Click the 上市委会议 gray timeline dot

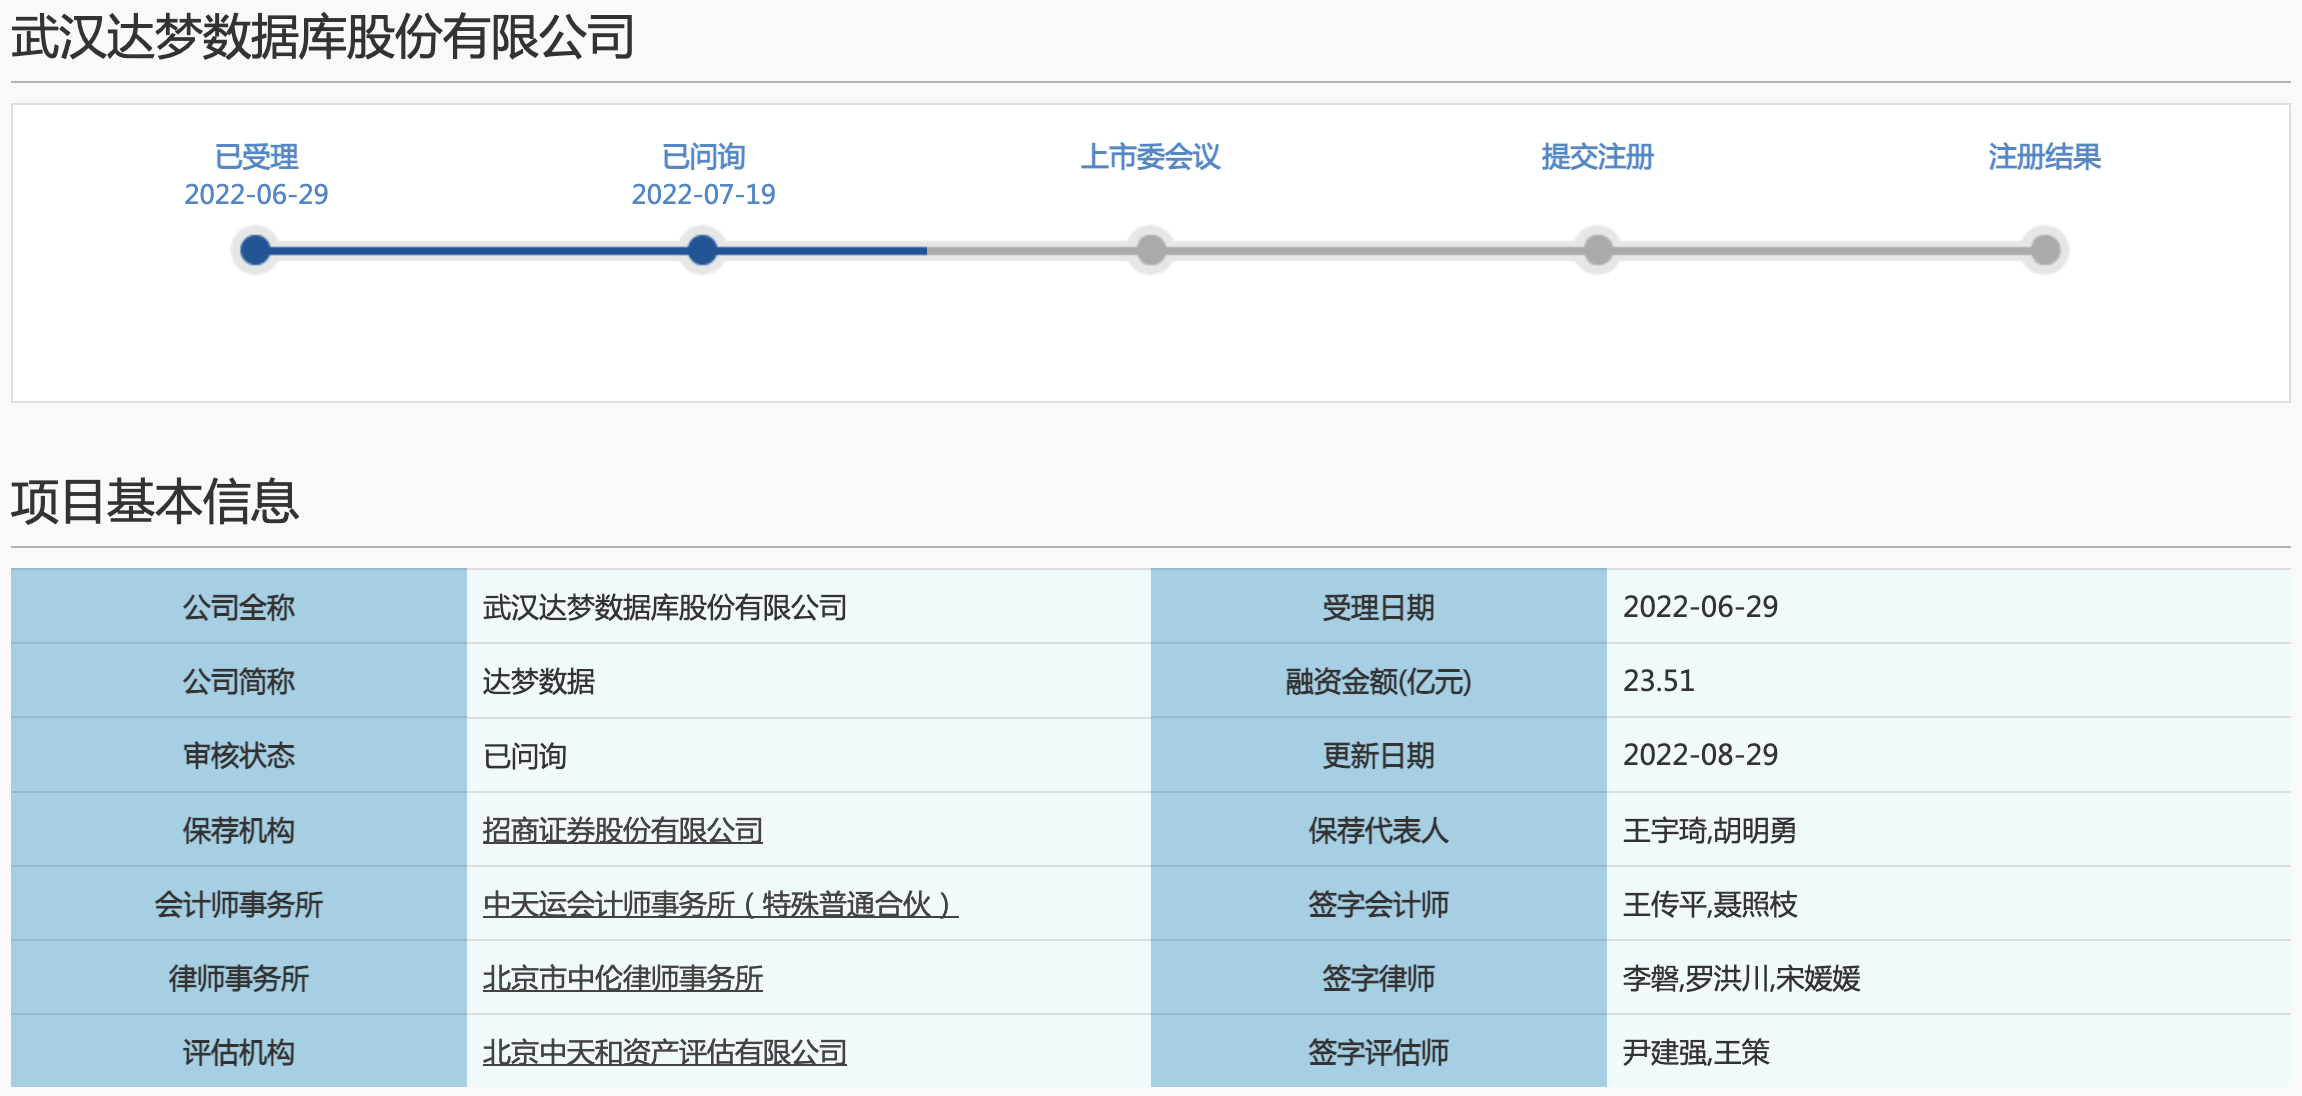[1151, 249]
